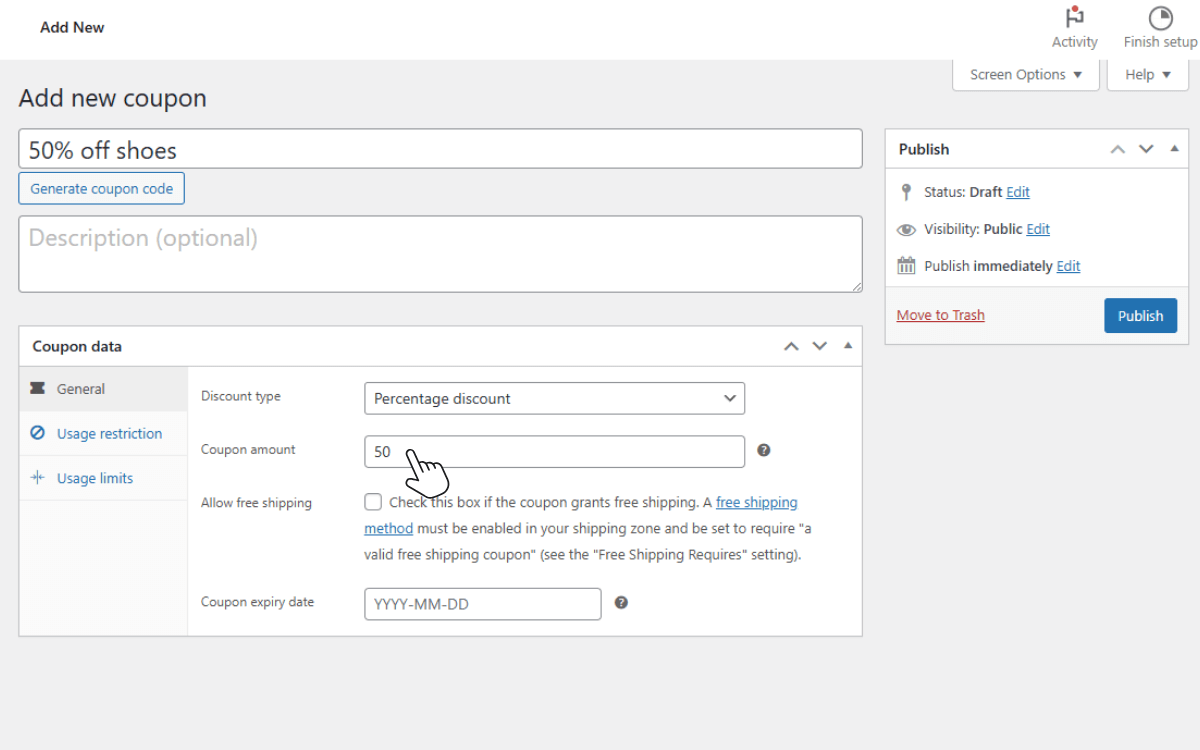The height and width of the screenshot is (750, 1200).
Task: Move Coupon data panel up arrow
Action: pos(791,346)
